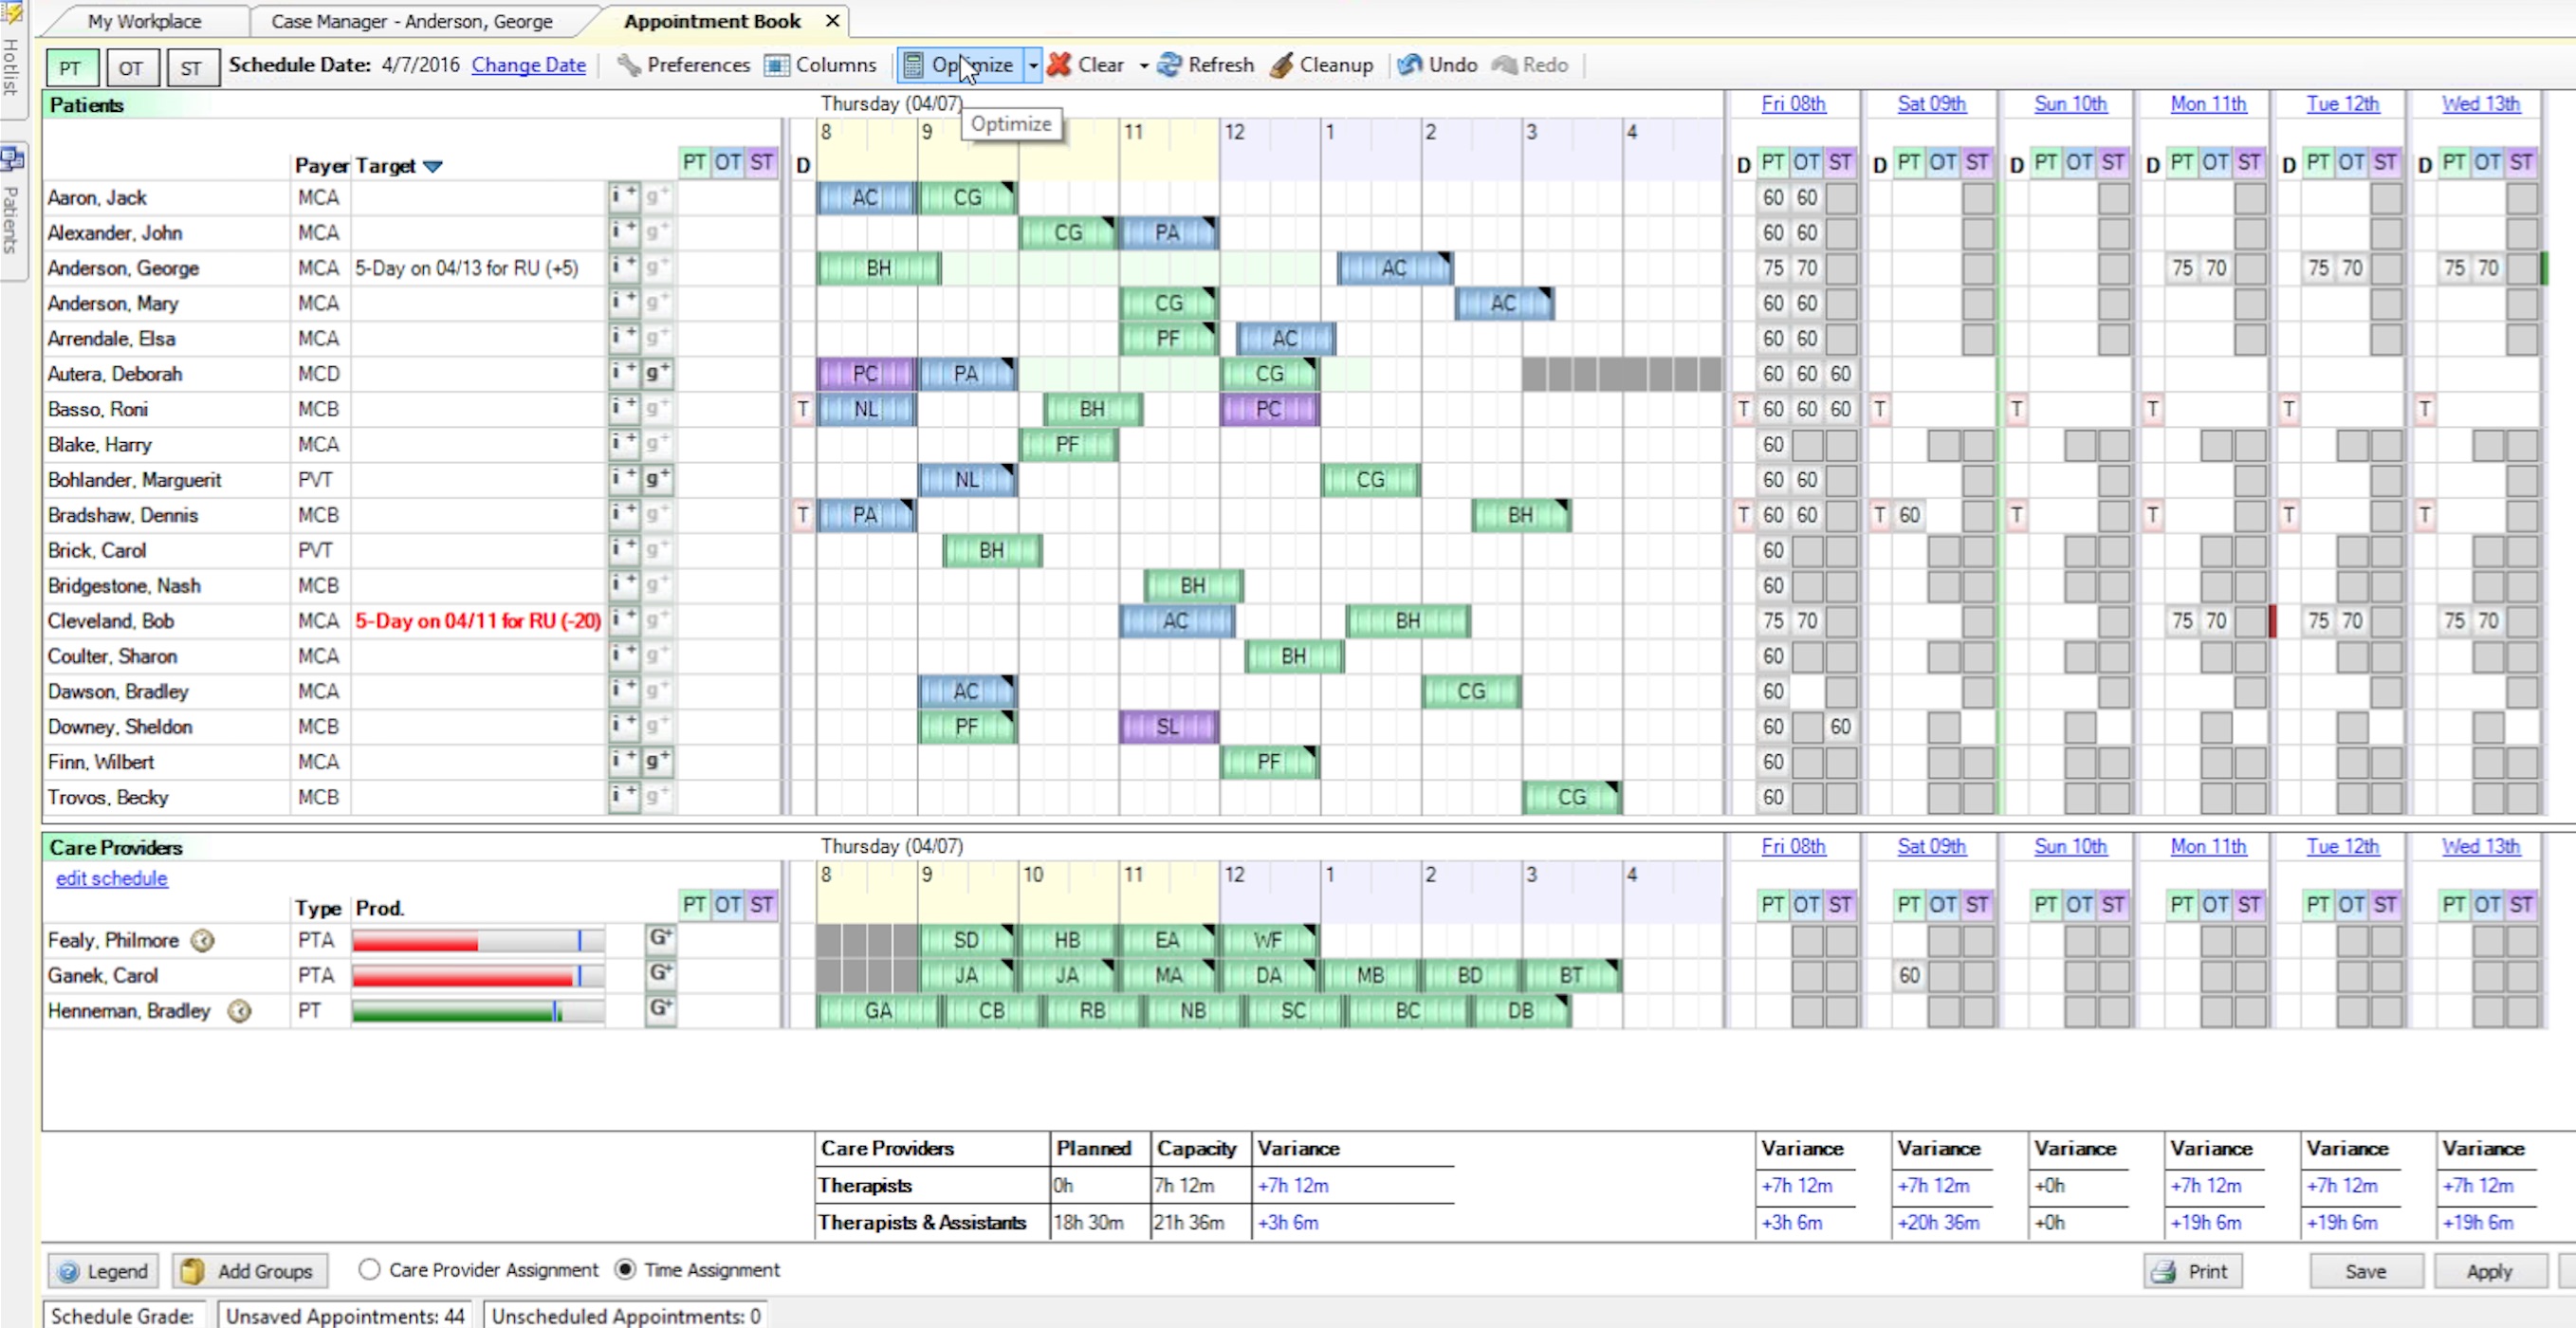Viewport: 2576px width, 1328px height.
Task: Click the Undo arrow icon
Action: coord(1410,65)
